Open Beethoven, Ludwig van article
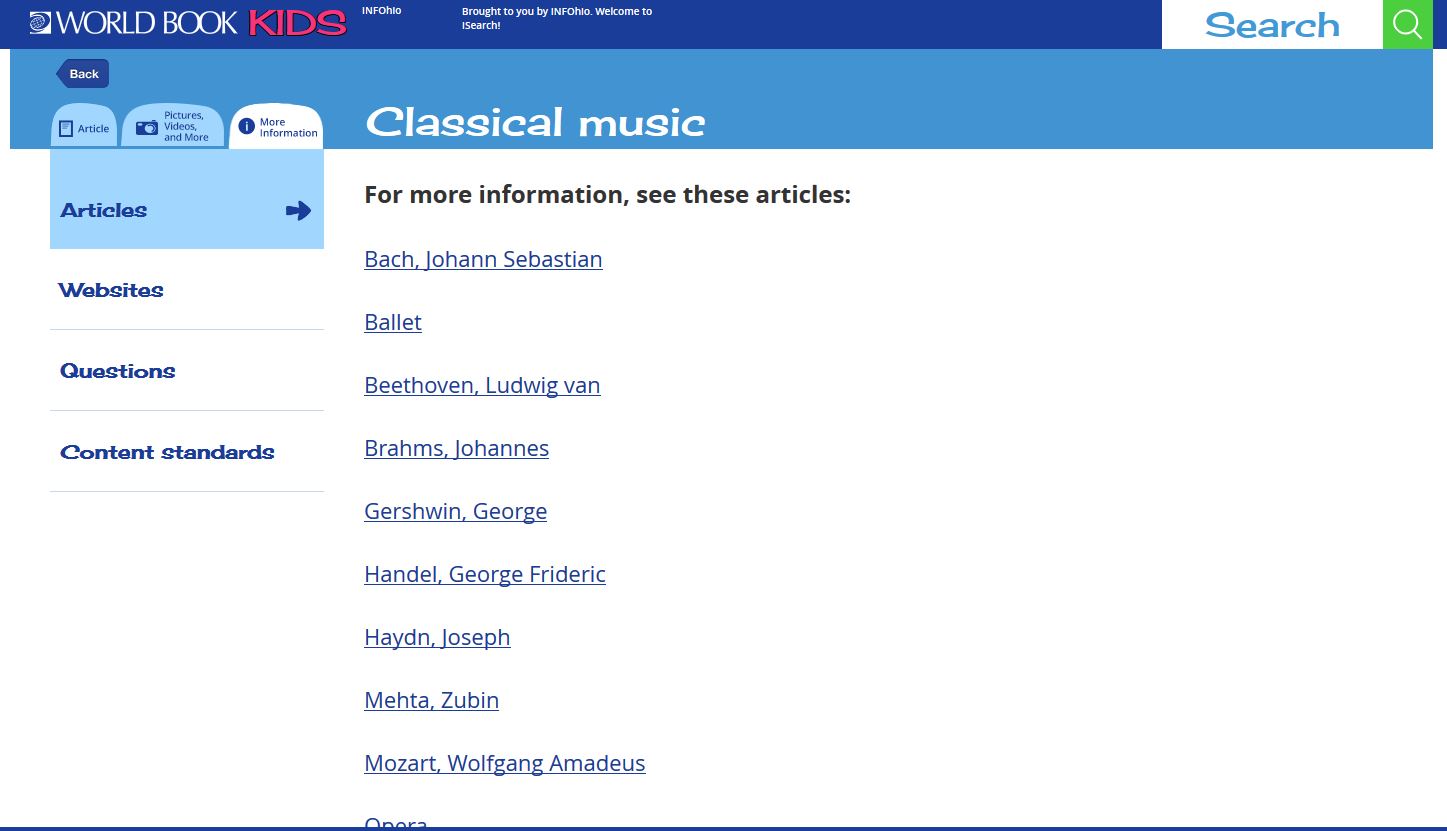Screen dimensions: 1447x831 coord(482,385)
